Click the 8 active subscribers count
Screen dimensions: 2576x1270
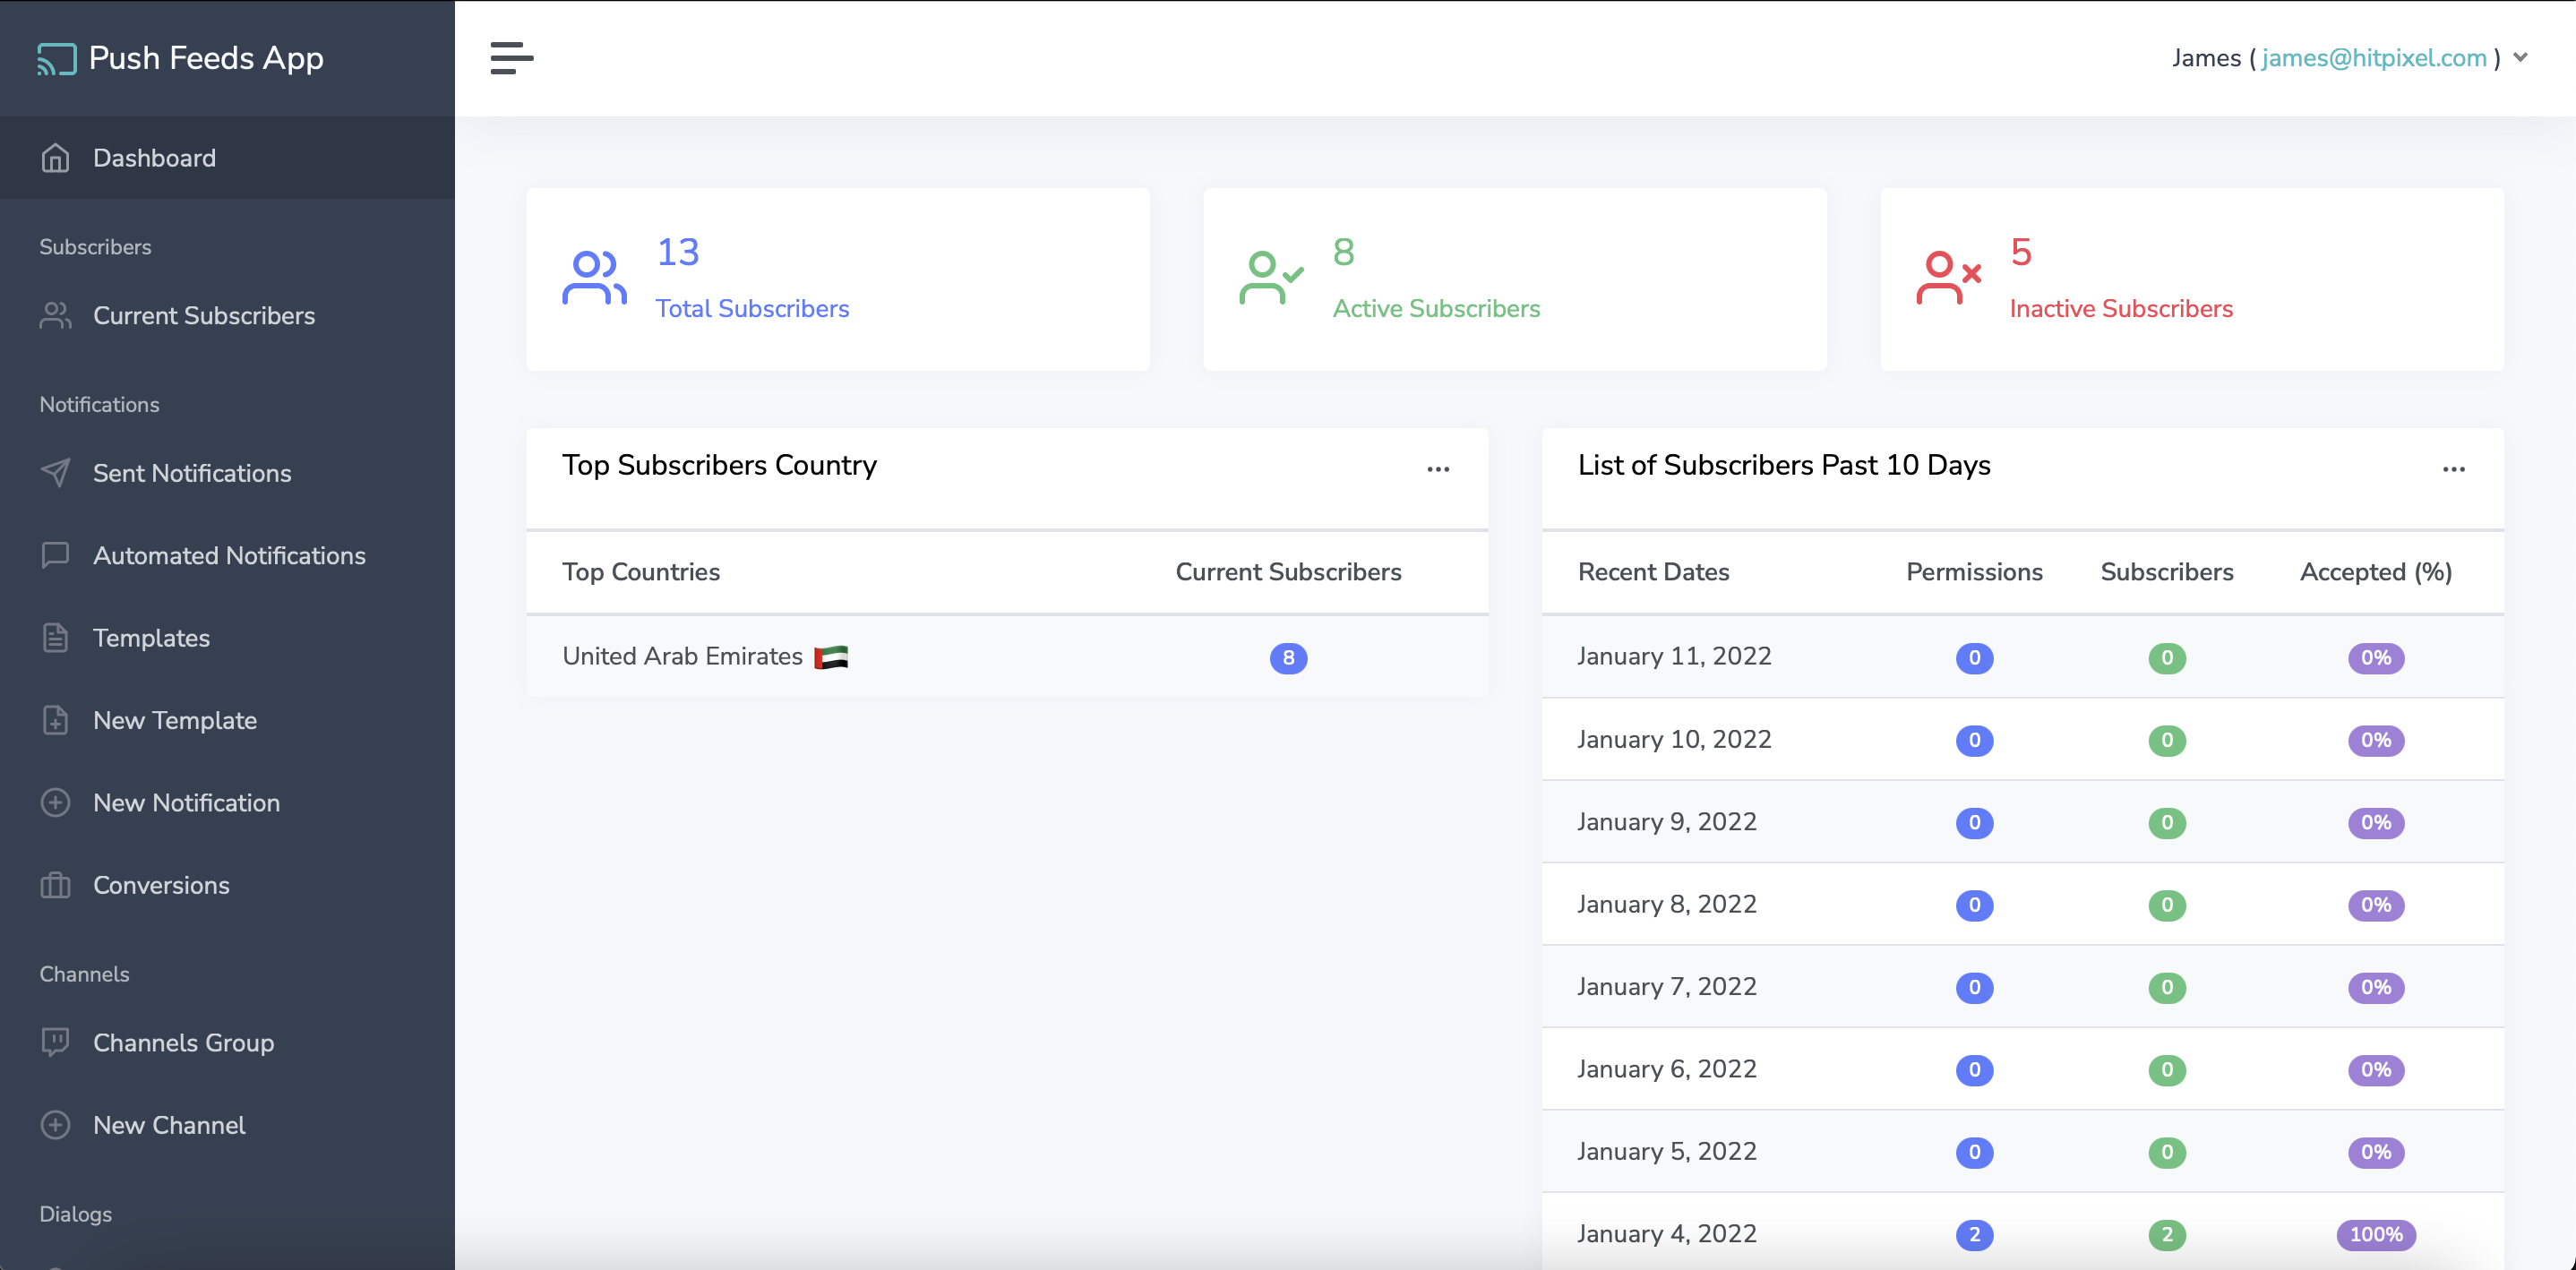pyautogui.click(x=1343, y=252)
